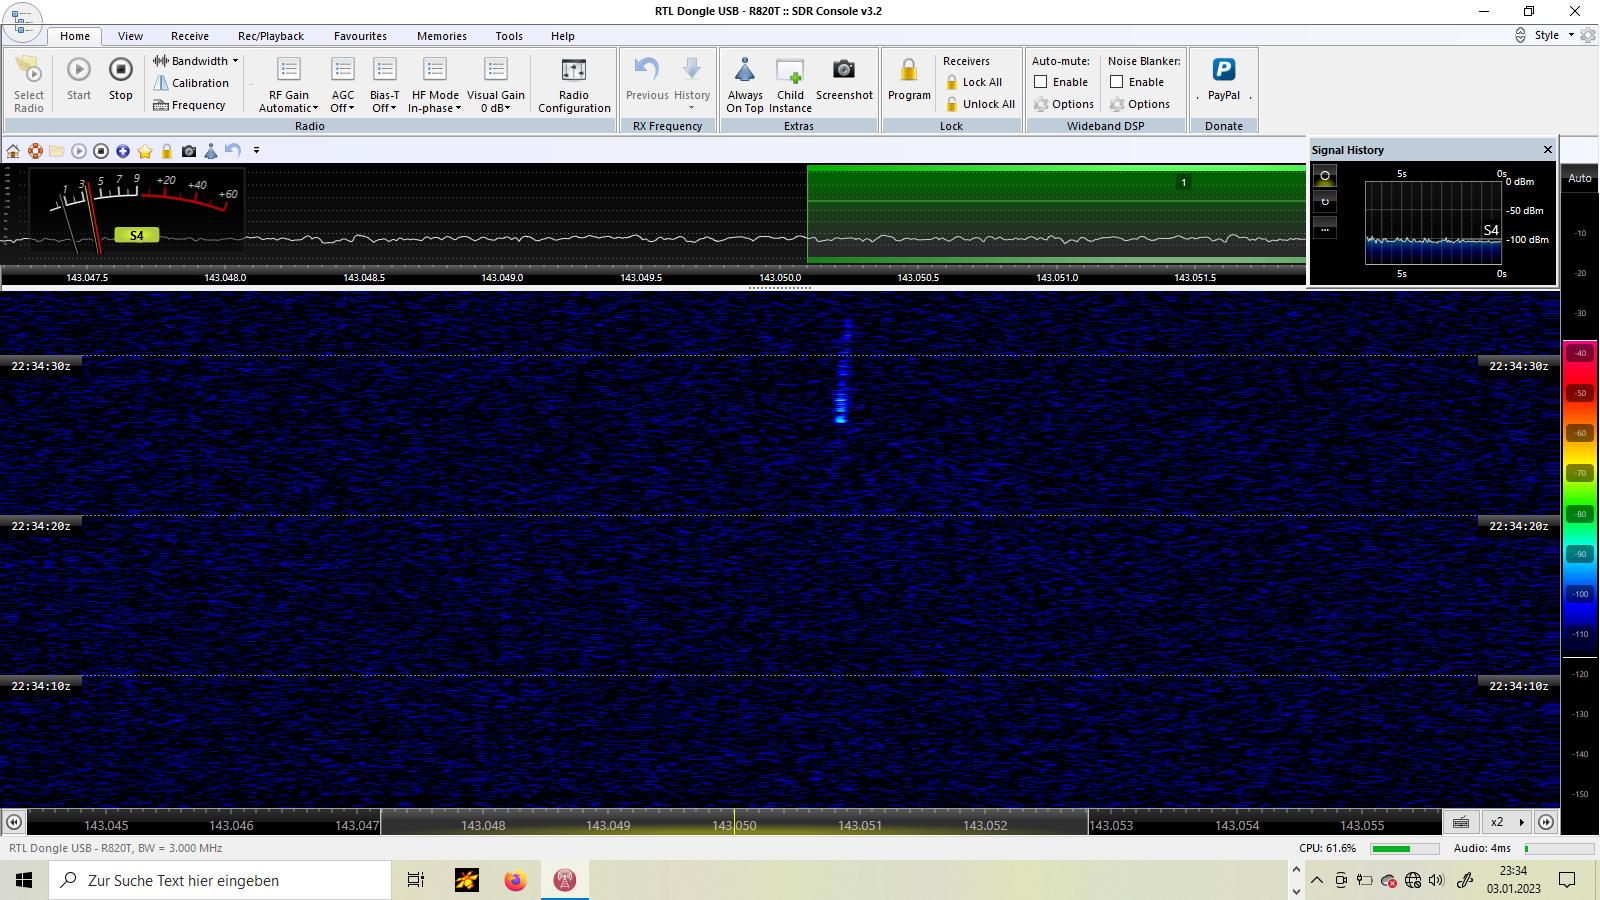Open Calibration in the Radio group
This screenshot has width=1600, height=900.
coord(191,83)
